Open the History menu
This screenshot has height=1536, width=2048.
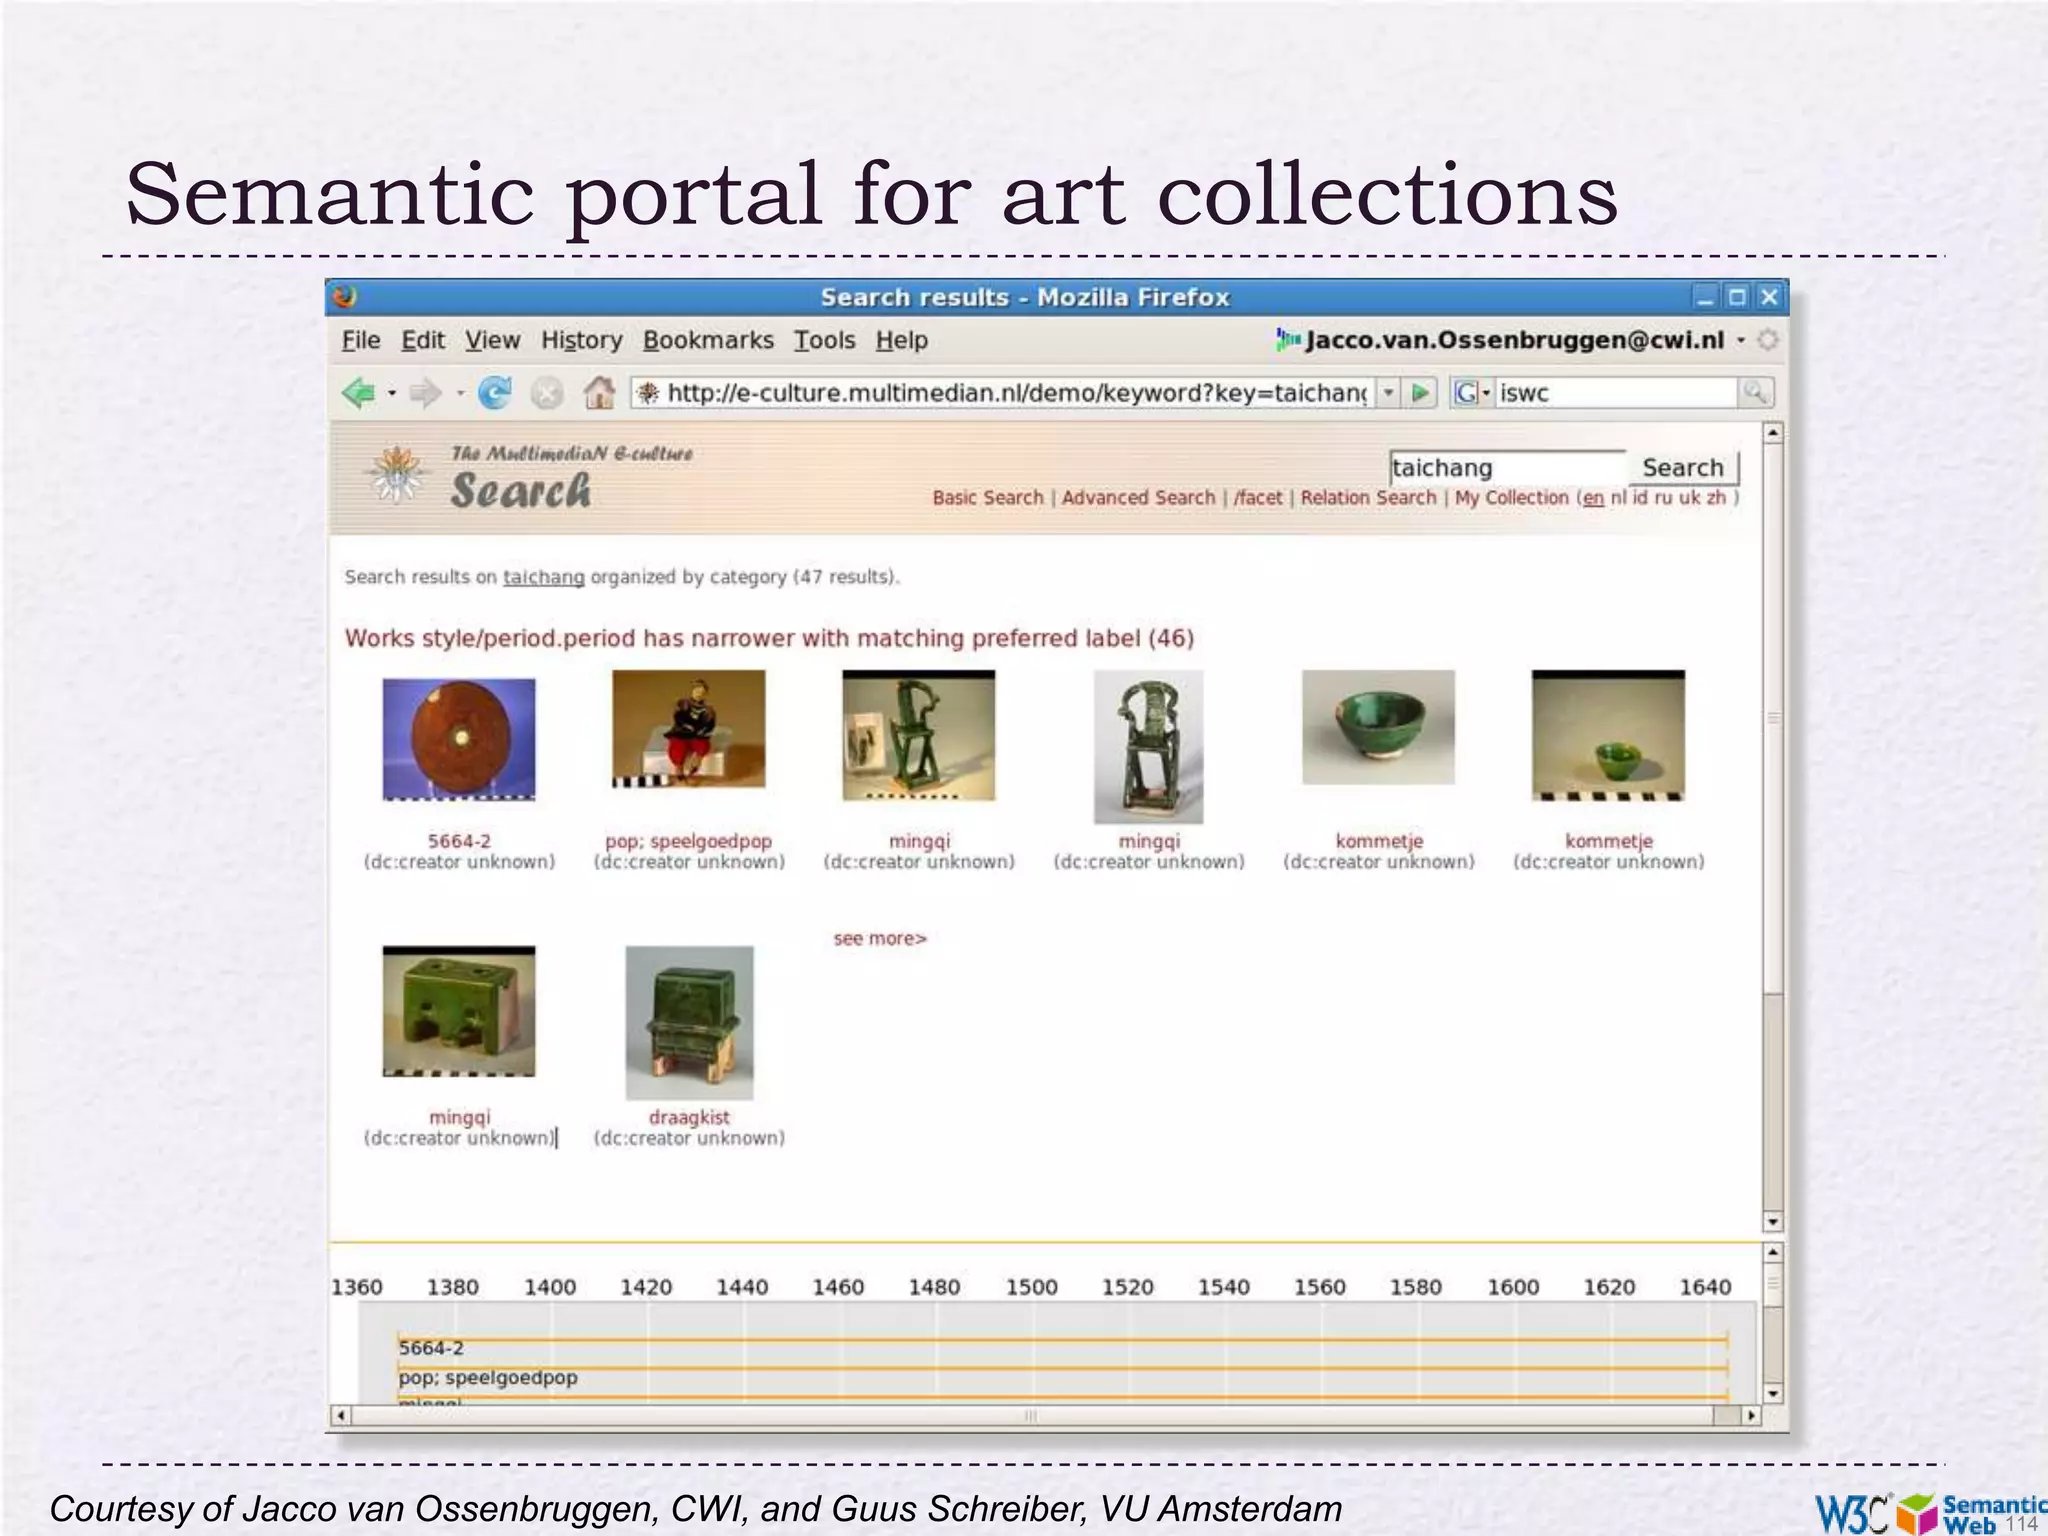pyautogui.click(x=581, y=340)
